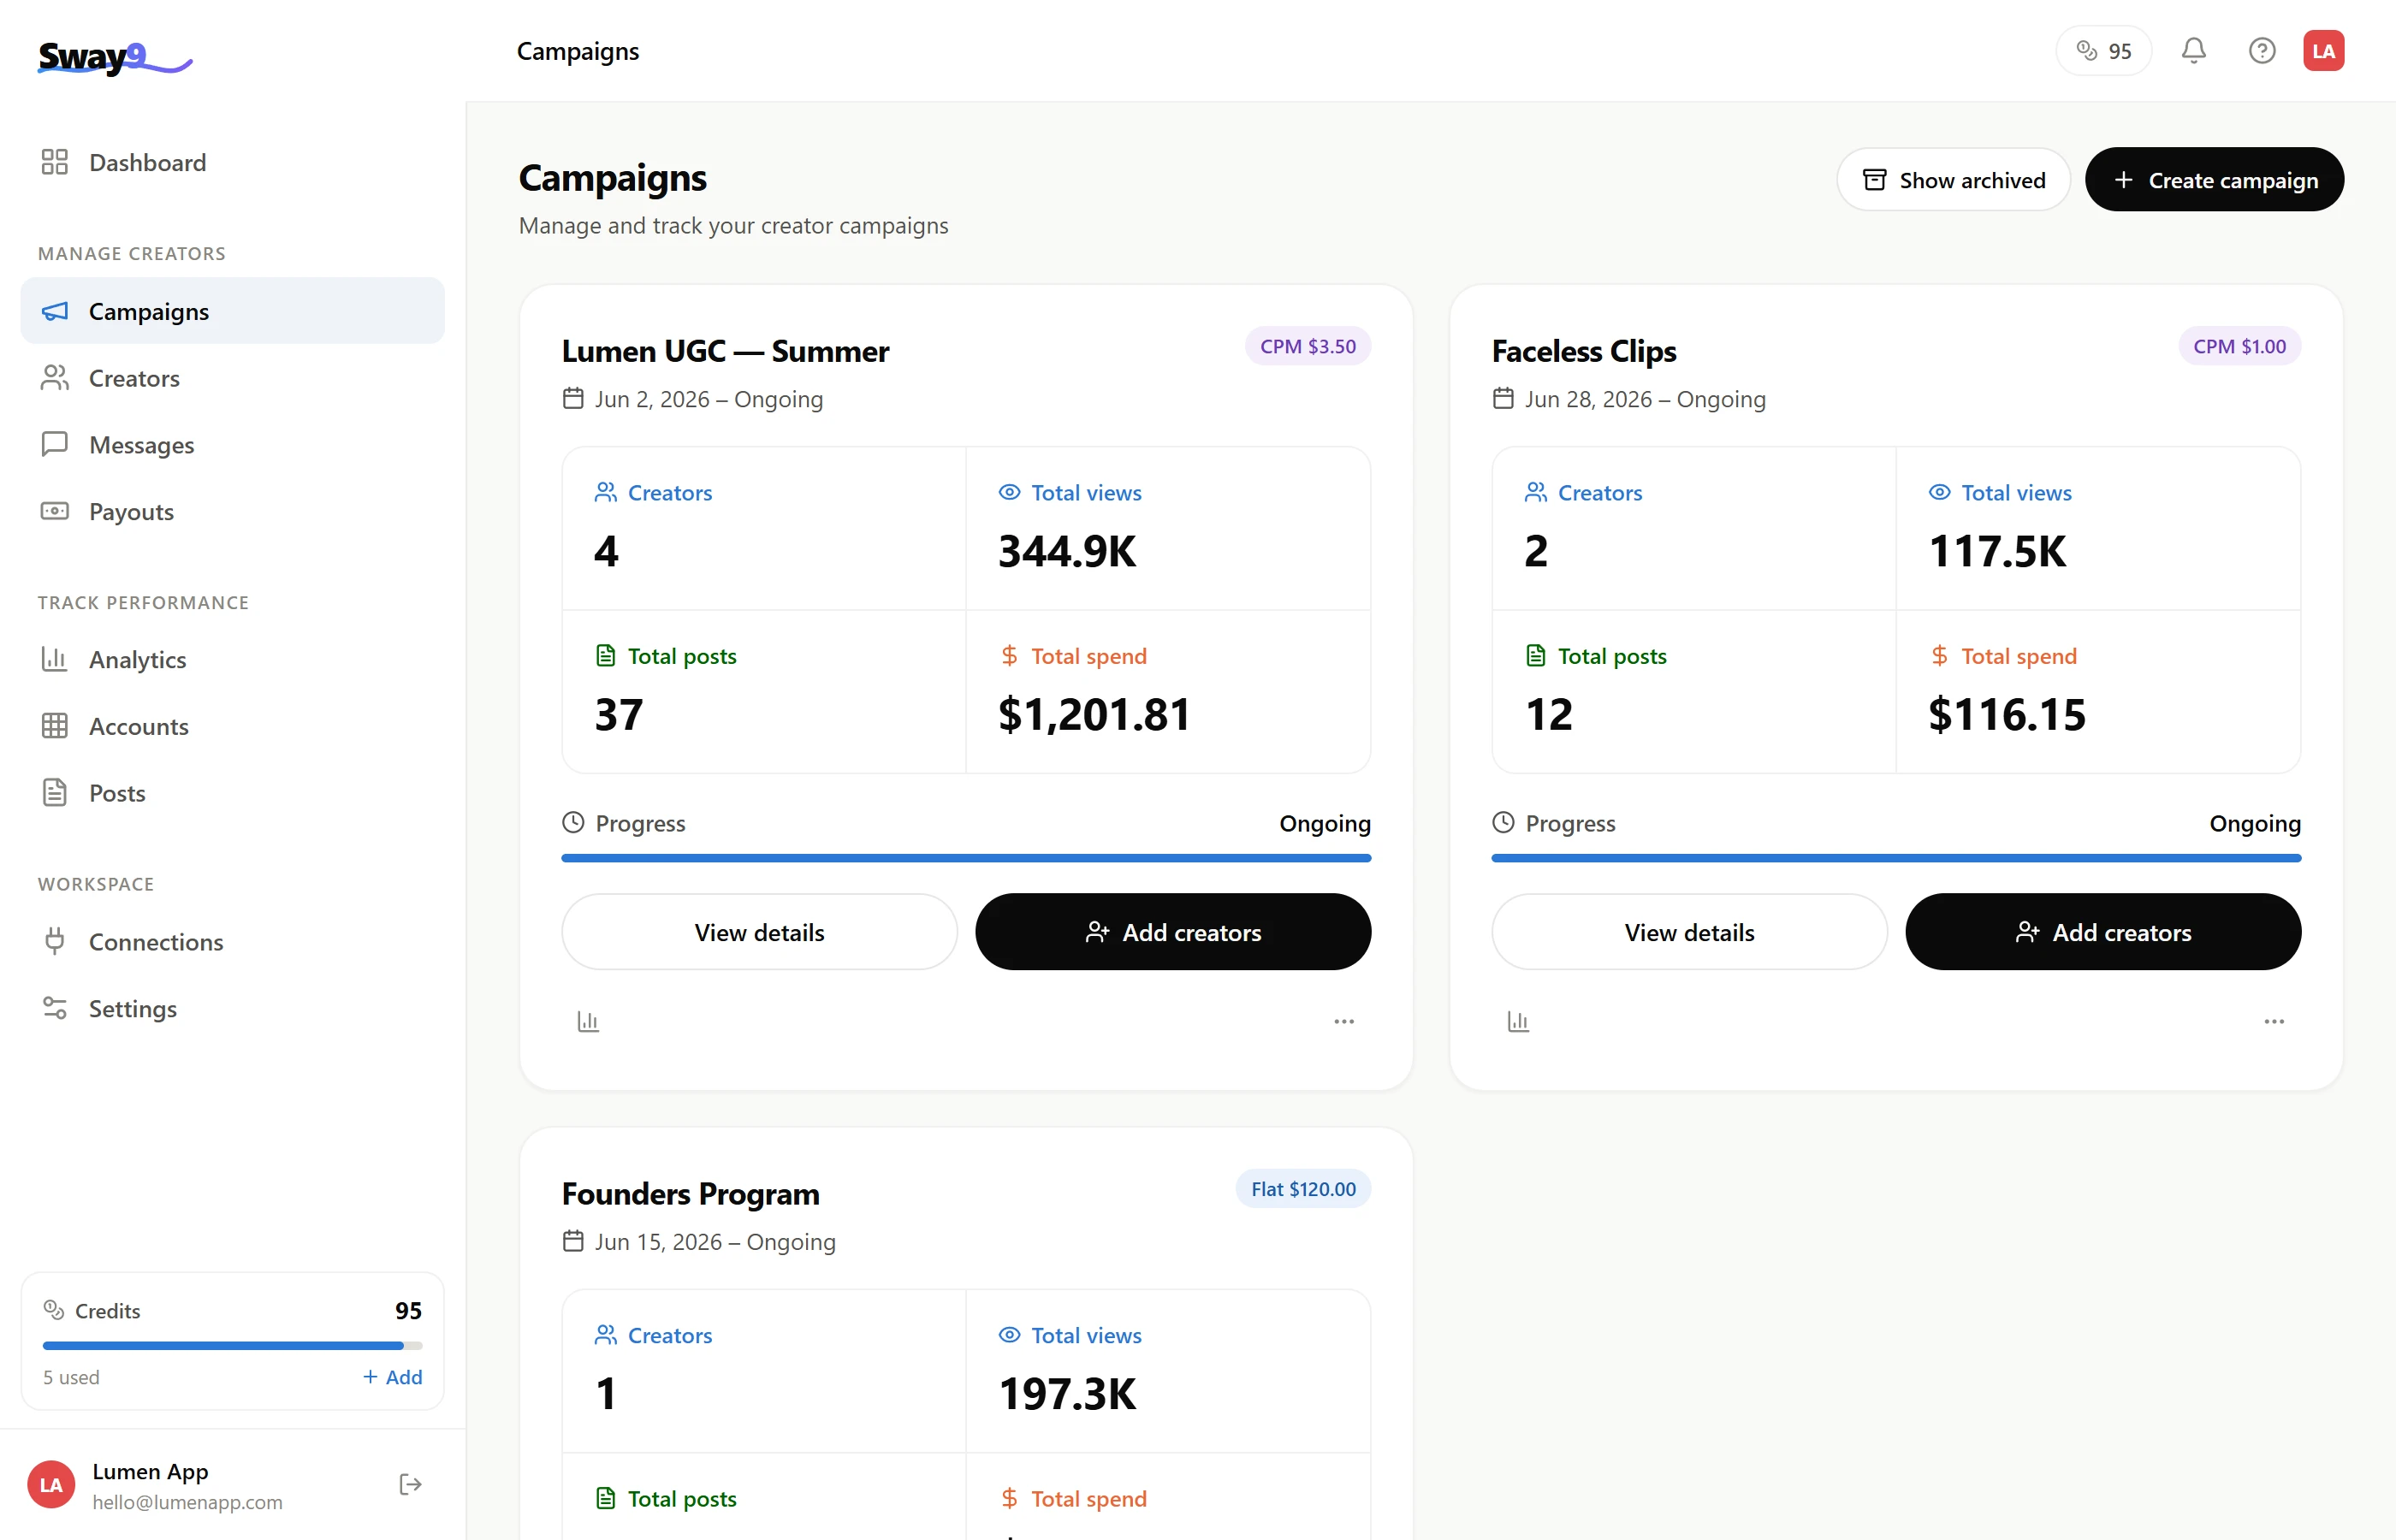The height and width of the screenshot is (1540, 2396).
Task: Open Settings in sidebar
Action: tap(232, 1008)
